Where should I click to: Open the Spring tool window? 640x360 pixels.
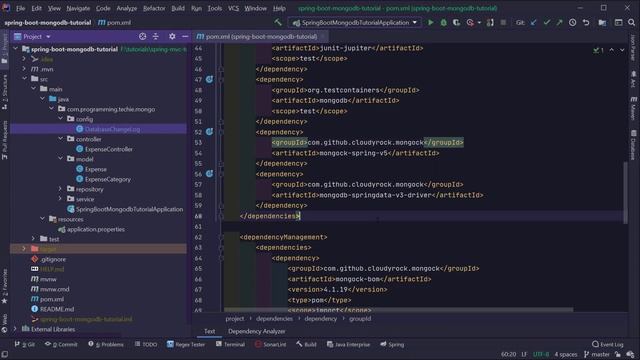392,344
